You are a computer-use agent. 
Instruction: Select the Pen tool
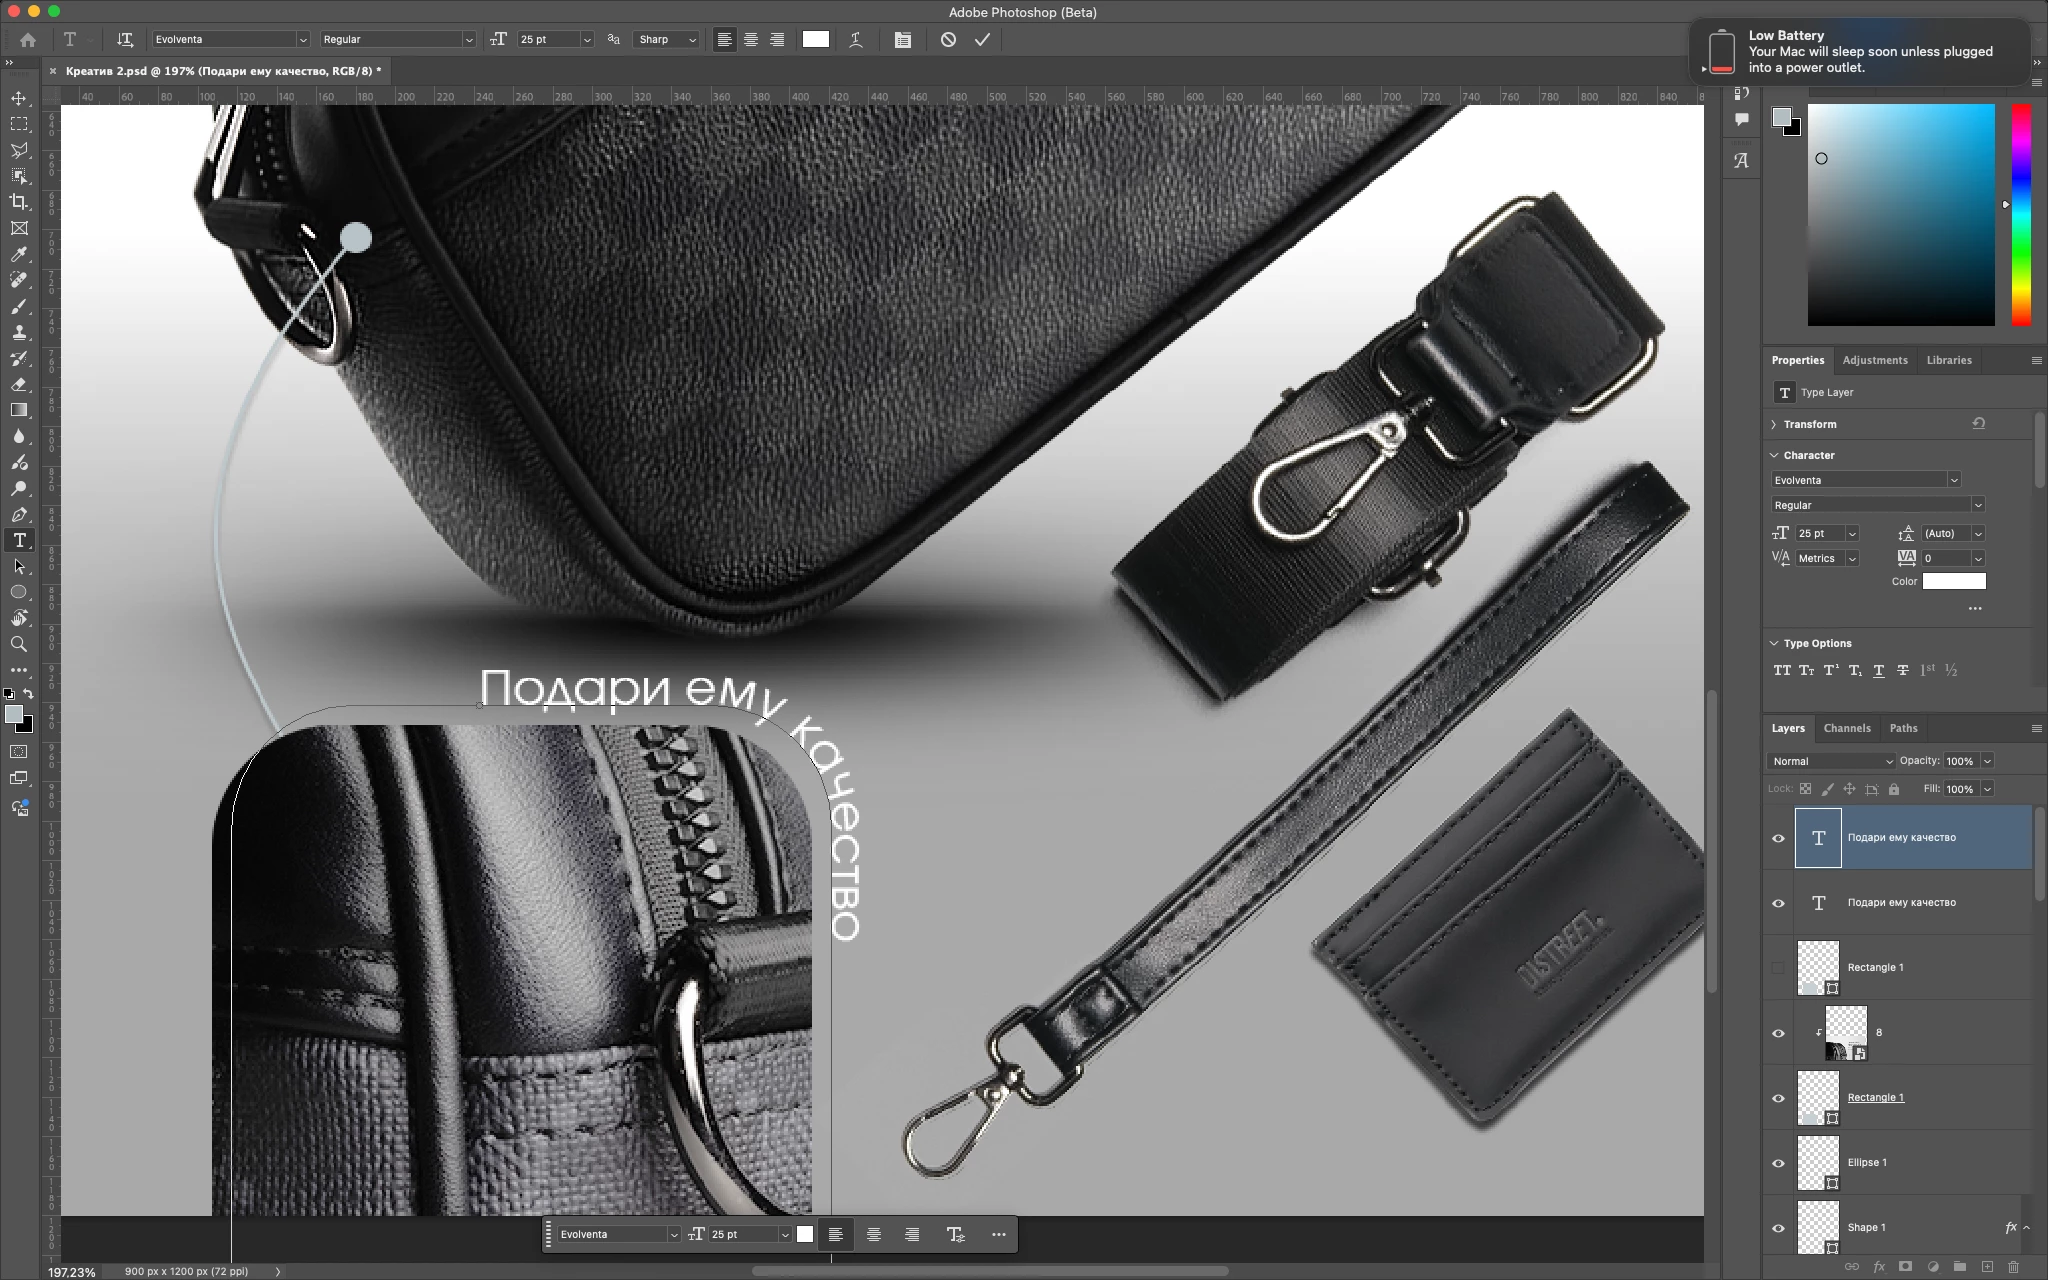click(x=19, y=515)
